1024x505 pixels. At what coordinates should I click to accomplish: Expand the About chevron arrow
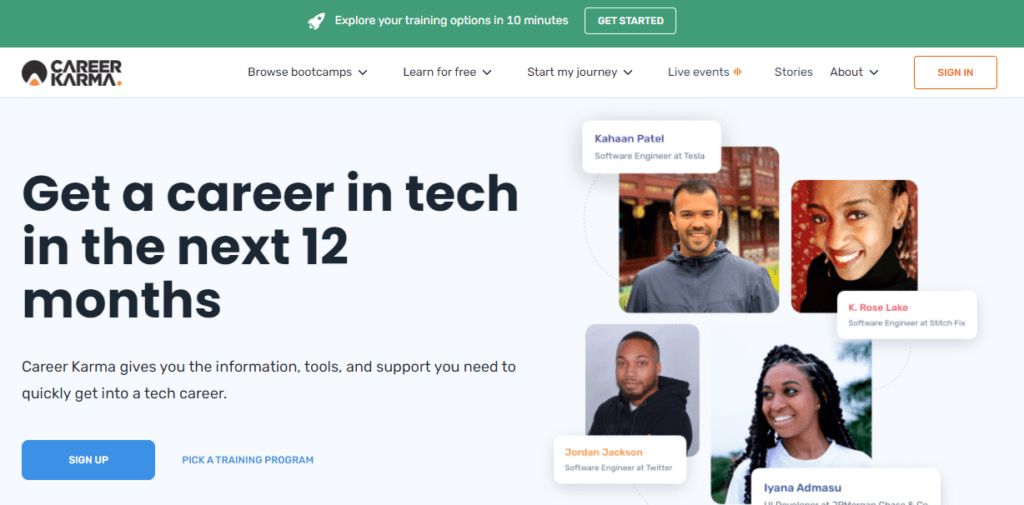[874, 73]
